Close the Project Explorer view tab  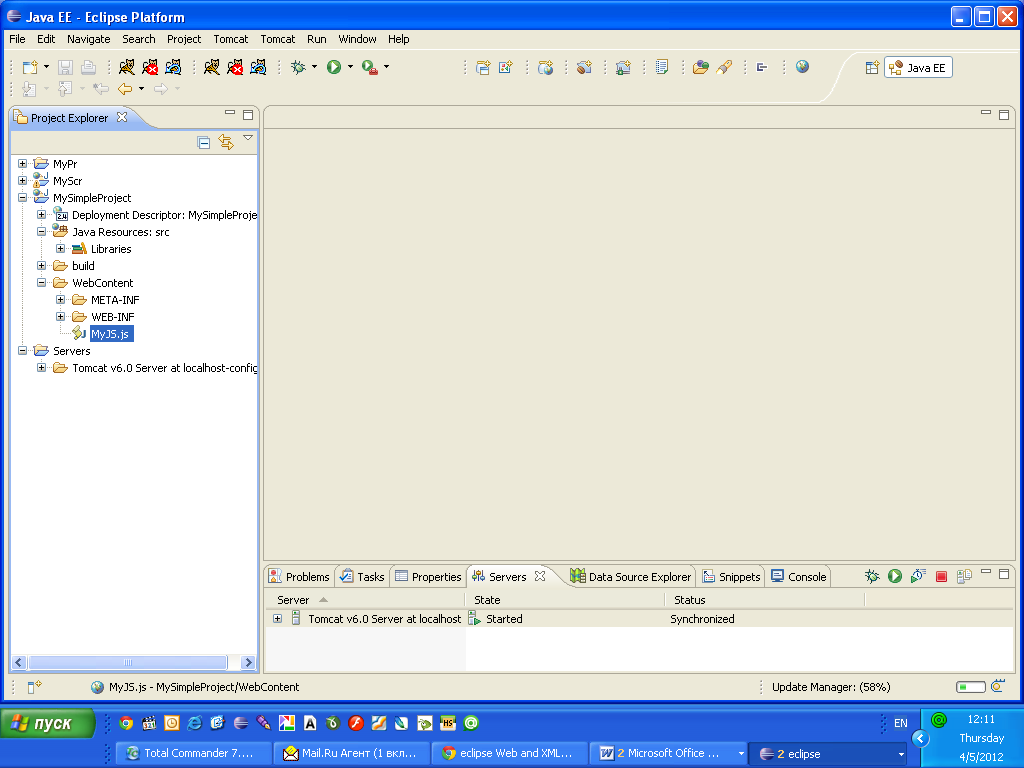coord(122,117)
